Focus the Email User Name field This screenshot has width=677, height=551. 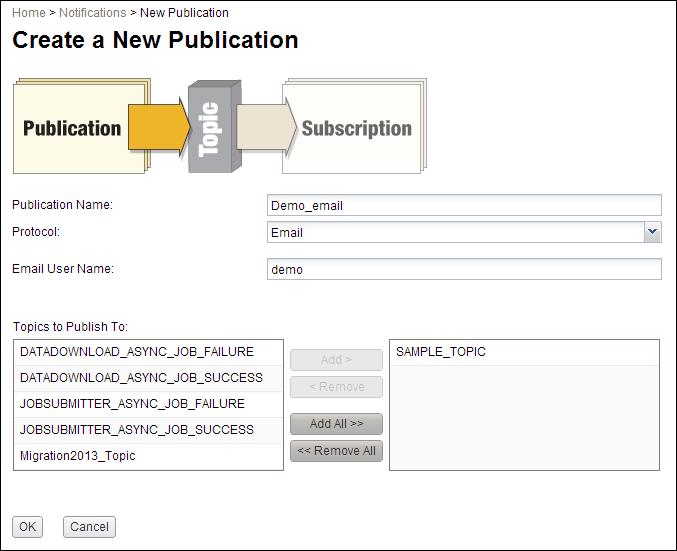(x=464, y=269)
